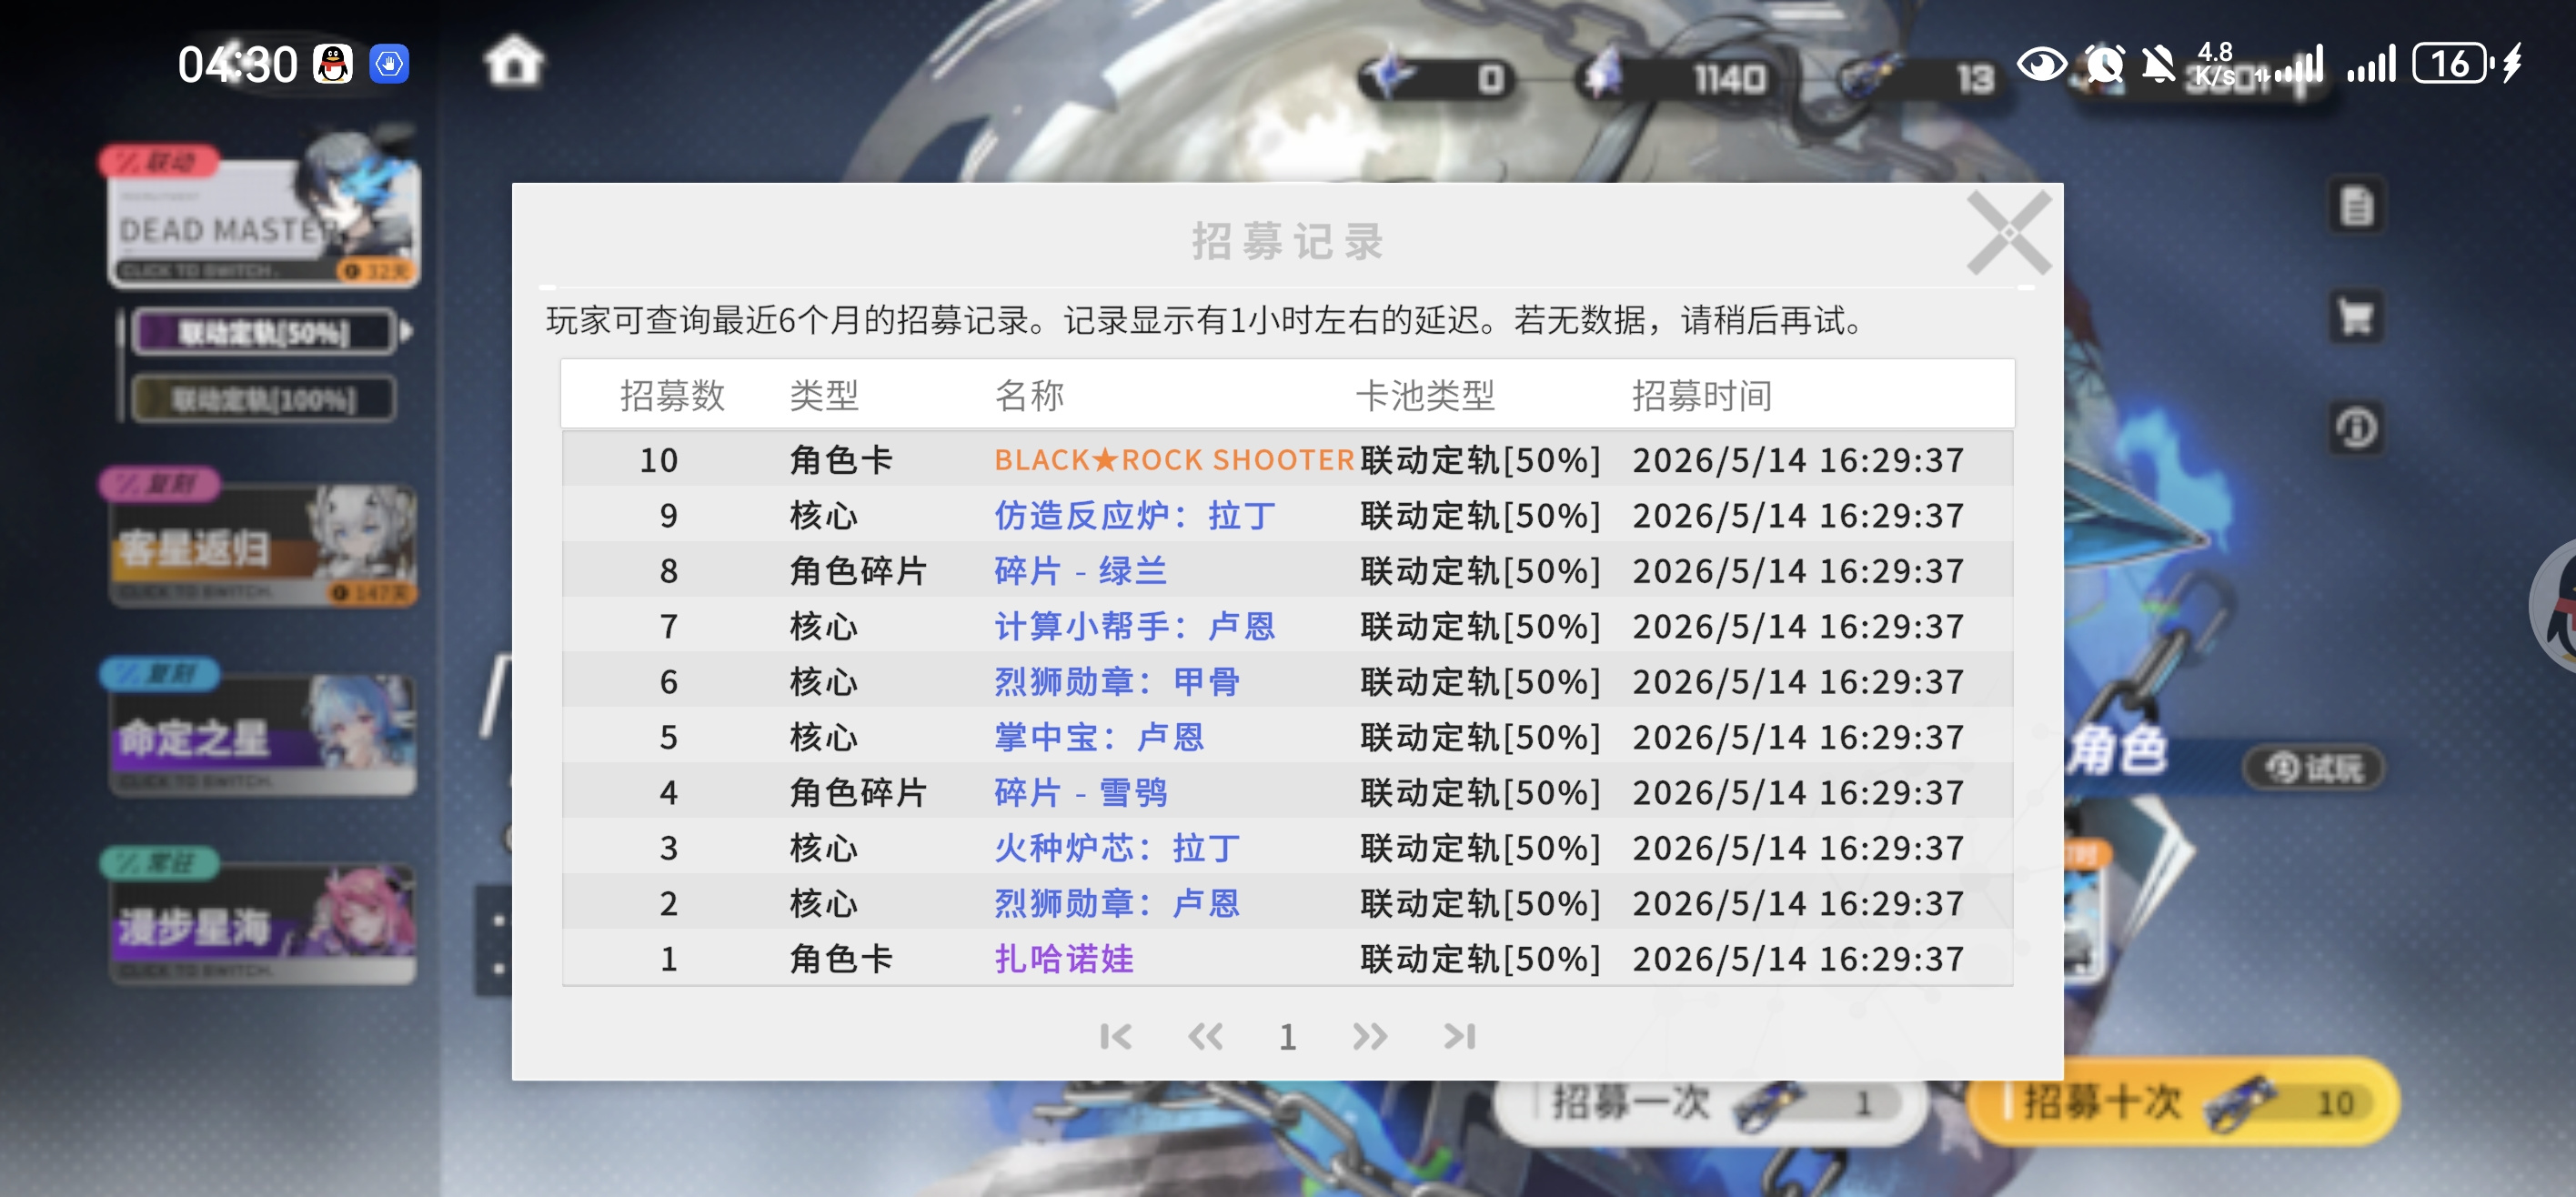Select the 碎片 - 绿兰 record name

[1081, 571]
